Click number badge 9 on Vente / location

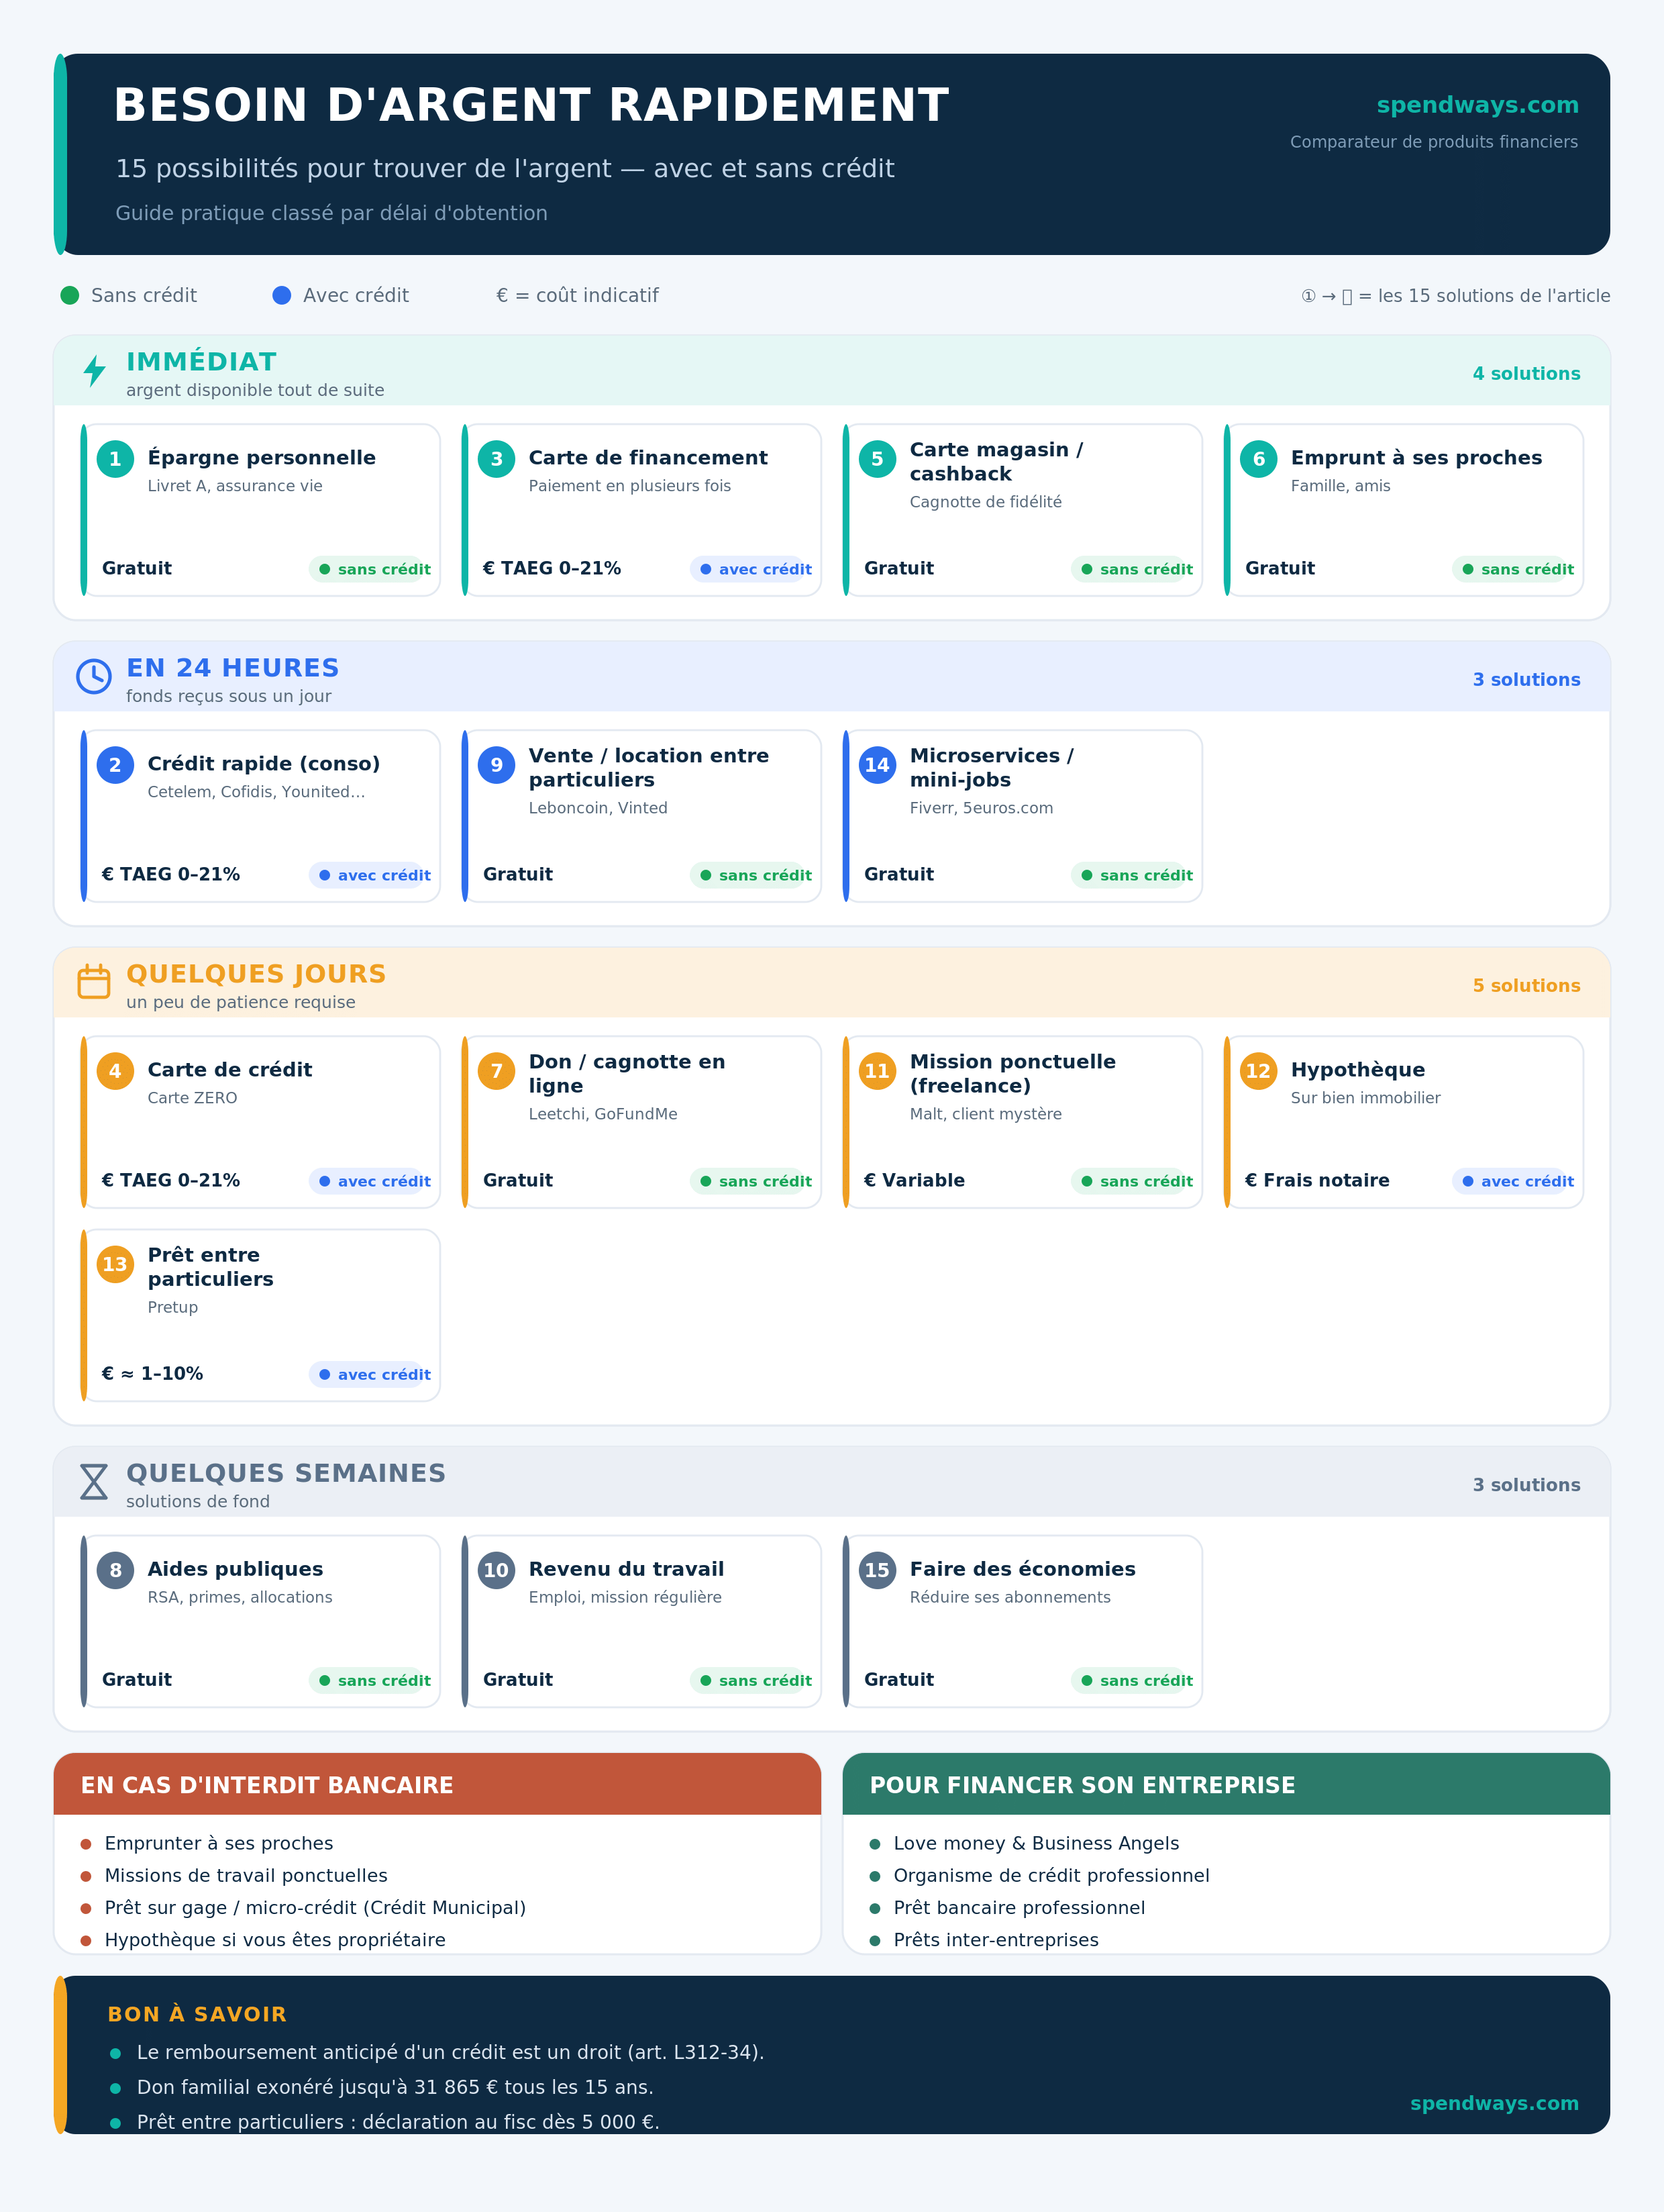pos(496,765)
